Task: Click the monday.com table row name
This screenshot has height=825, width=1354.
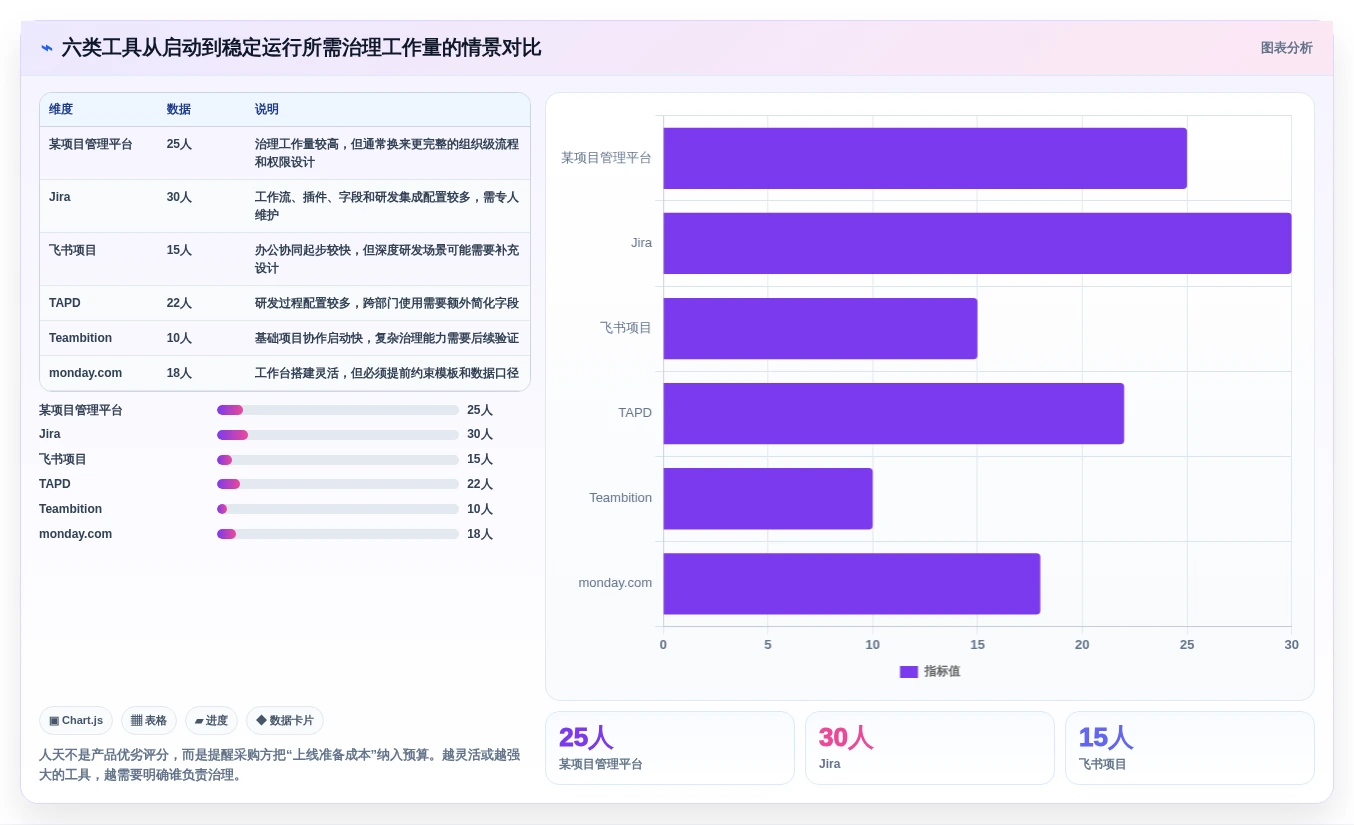Action: coord(86,373)
